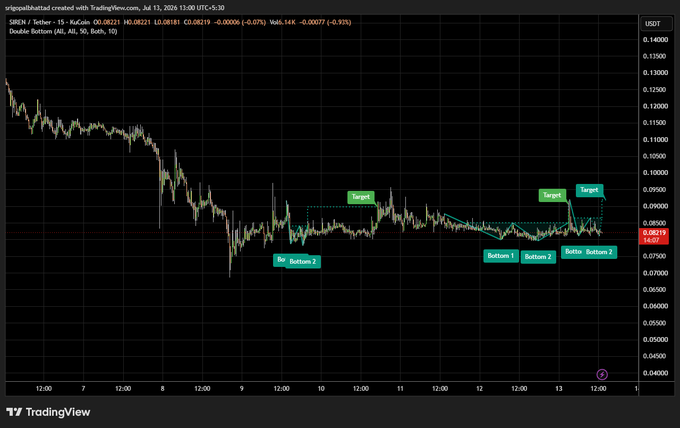
Task: Click date 9 on the time axis
Action: click(x=242, y=389)
